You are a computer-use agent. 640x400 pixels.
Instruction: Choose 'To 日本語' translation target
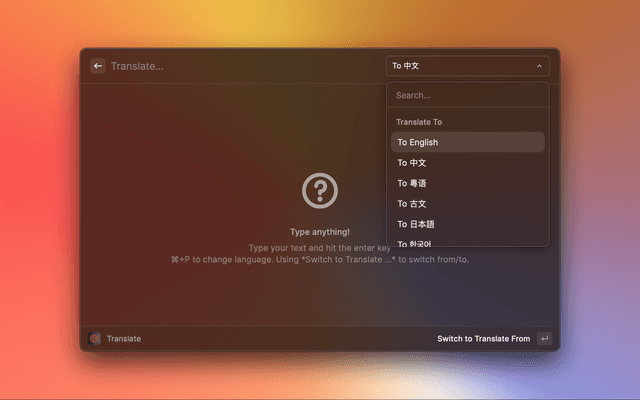(x=467, y=224)
